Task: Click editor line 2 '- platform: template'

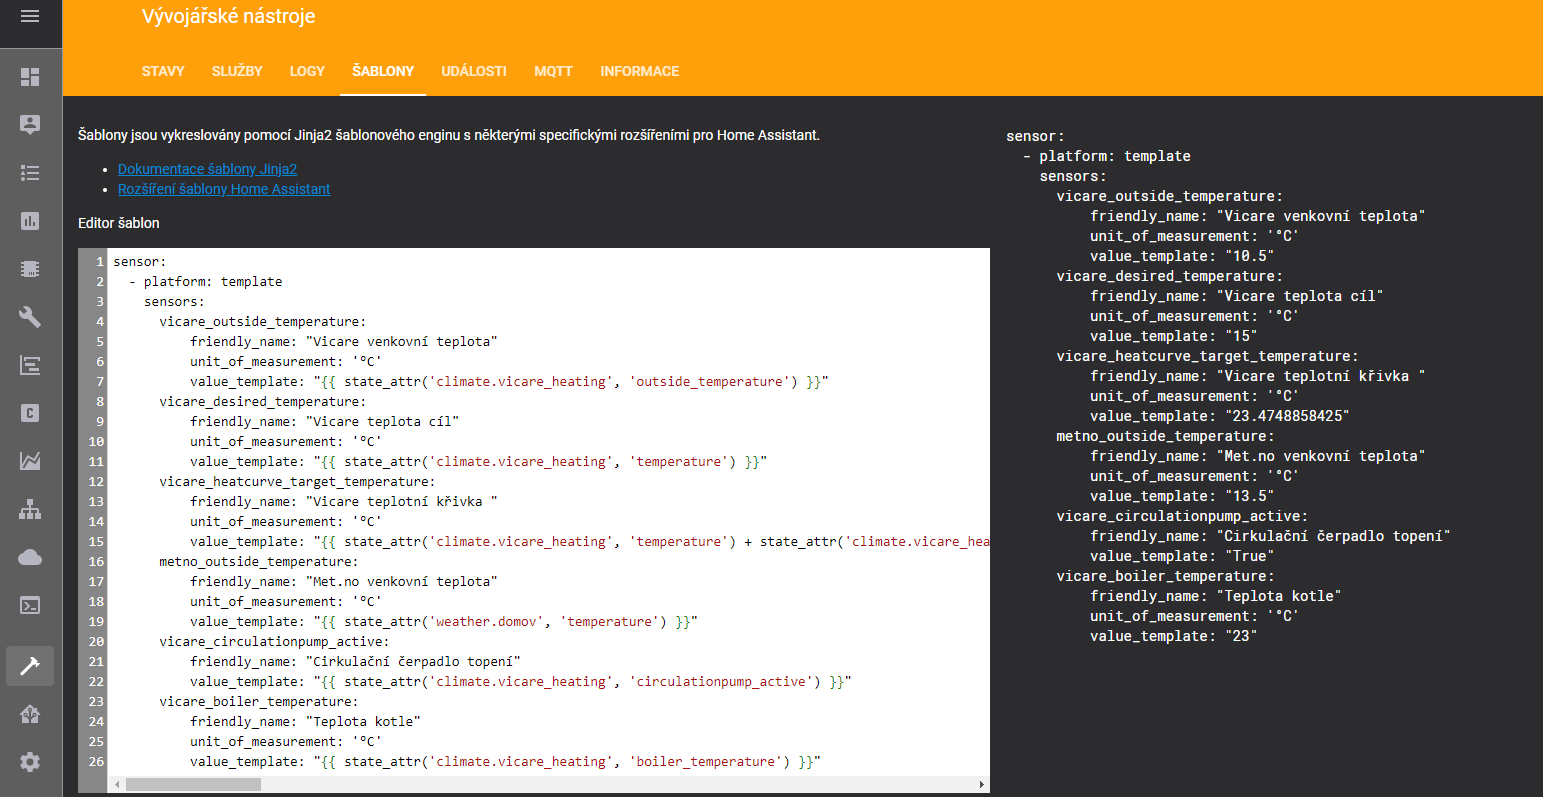Action: click(206, 282)
